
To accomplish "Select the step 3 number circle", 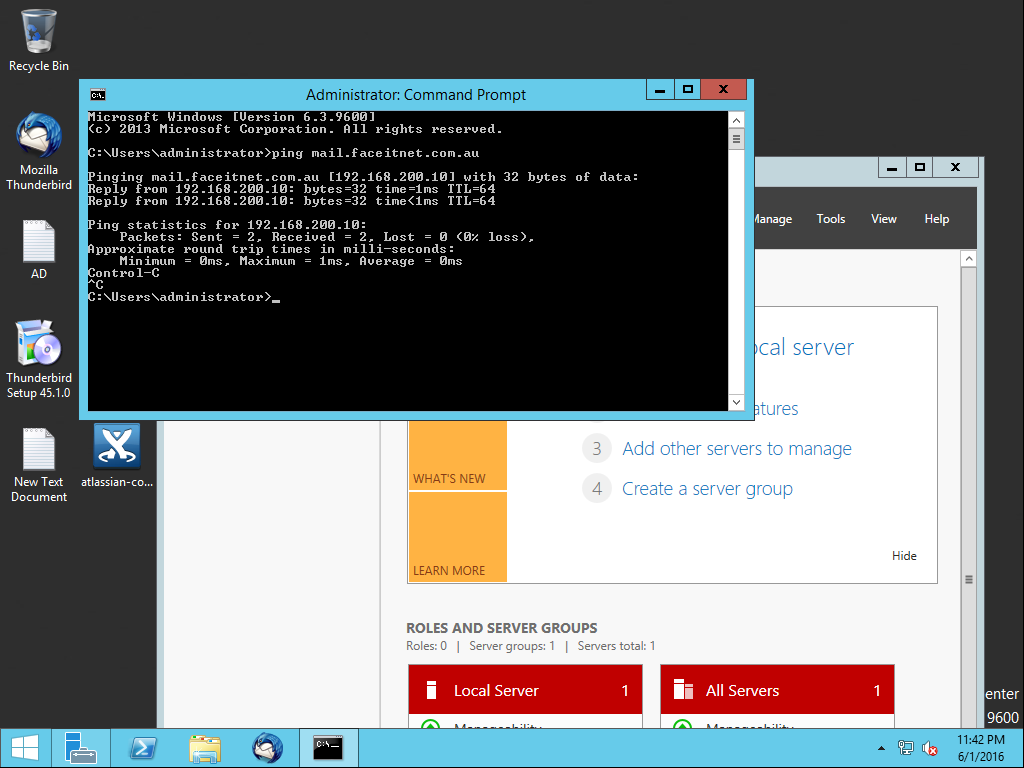I will point(596,449).
